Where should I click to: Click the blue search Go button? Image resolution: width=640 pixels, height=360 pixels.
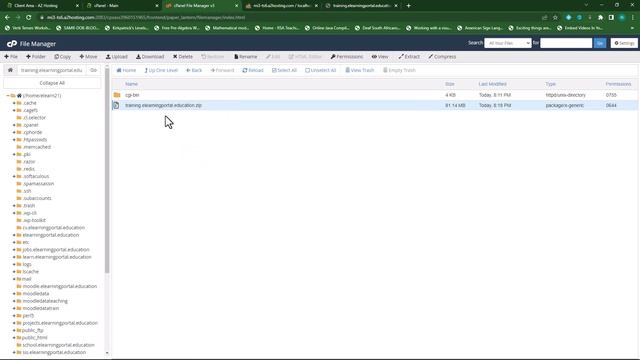[600, 43]
